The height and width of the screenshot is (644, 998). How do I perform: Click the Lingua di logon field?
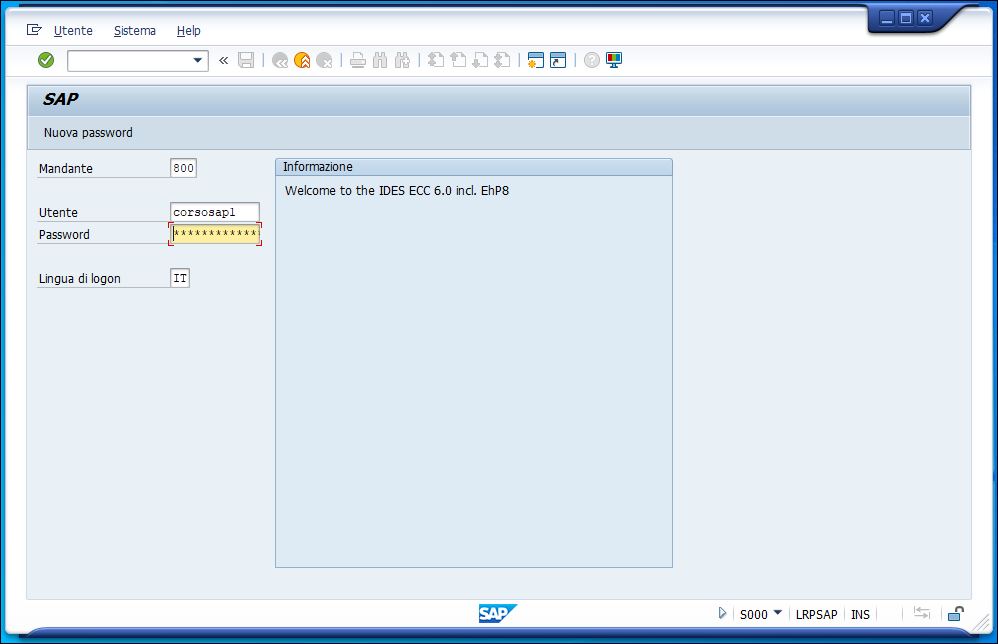click(x=180, y=278)
